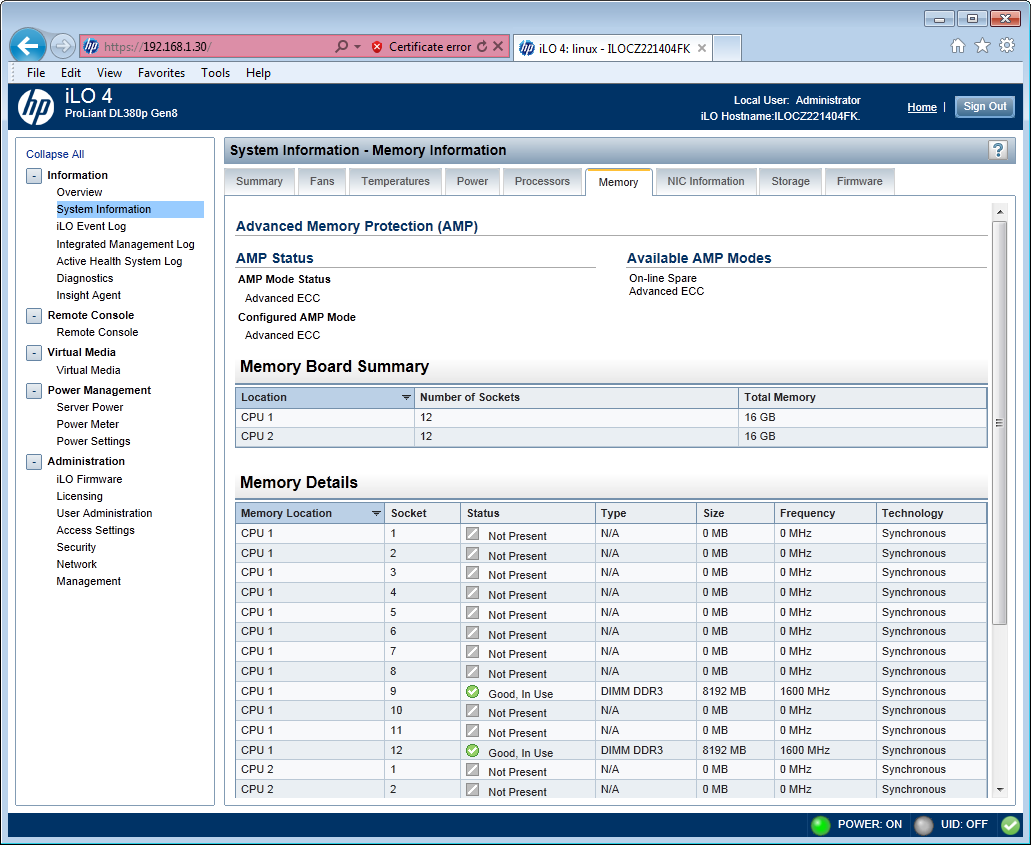Open Integrated Management Log in sidebar
The height and width of the screenshot is (845, 1031).
coord(126,244)
